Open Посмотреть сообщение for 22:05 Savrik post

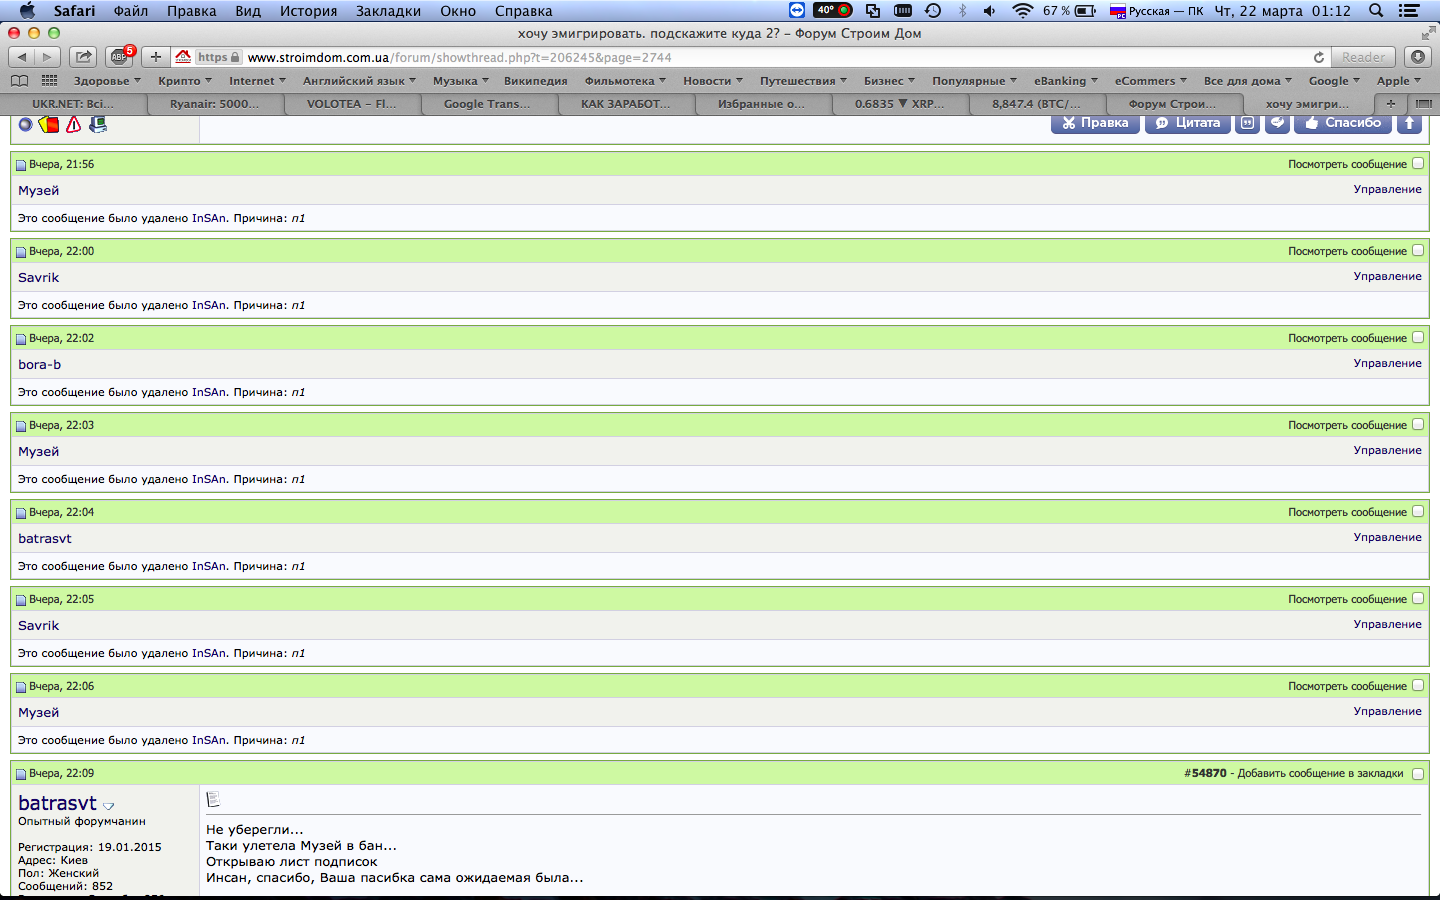pos(1347,599)
